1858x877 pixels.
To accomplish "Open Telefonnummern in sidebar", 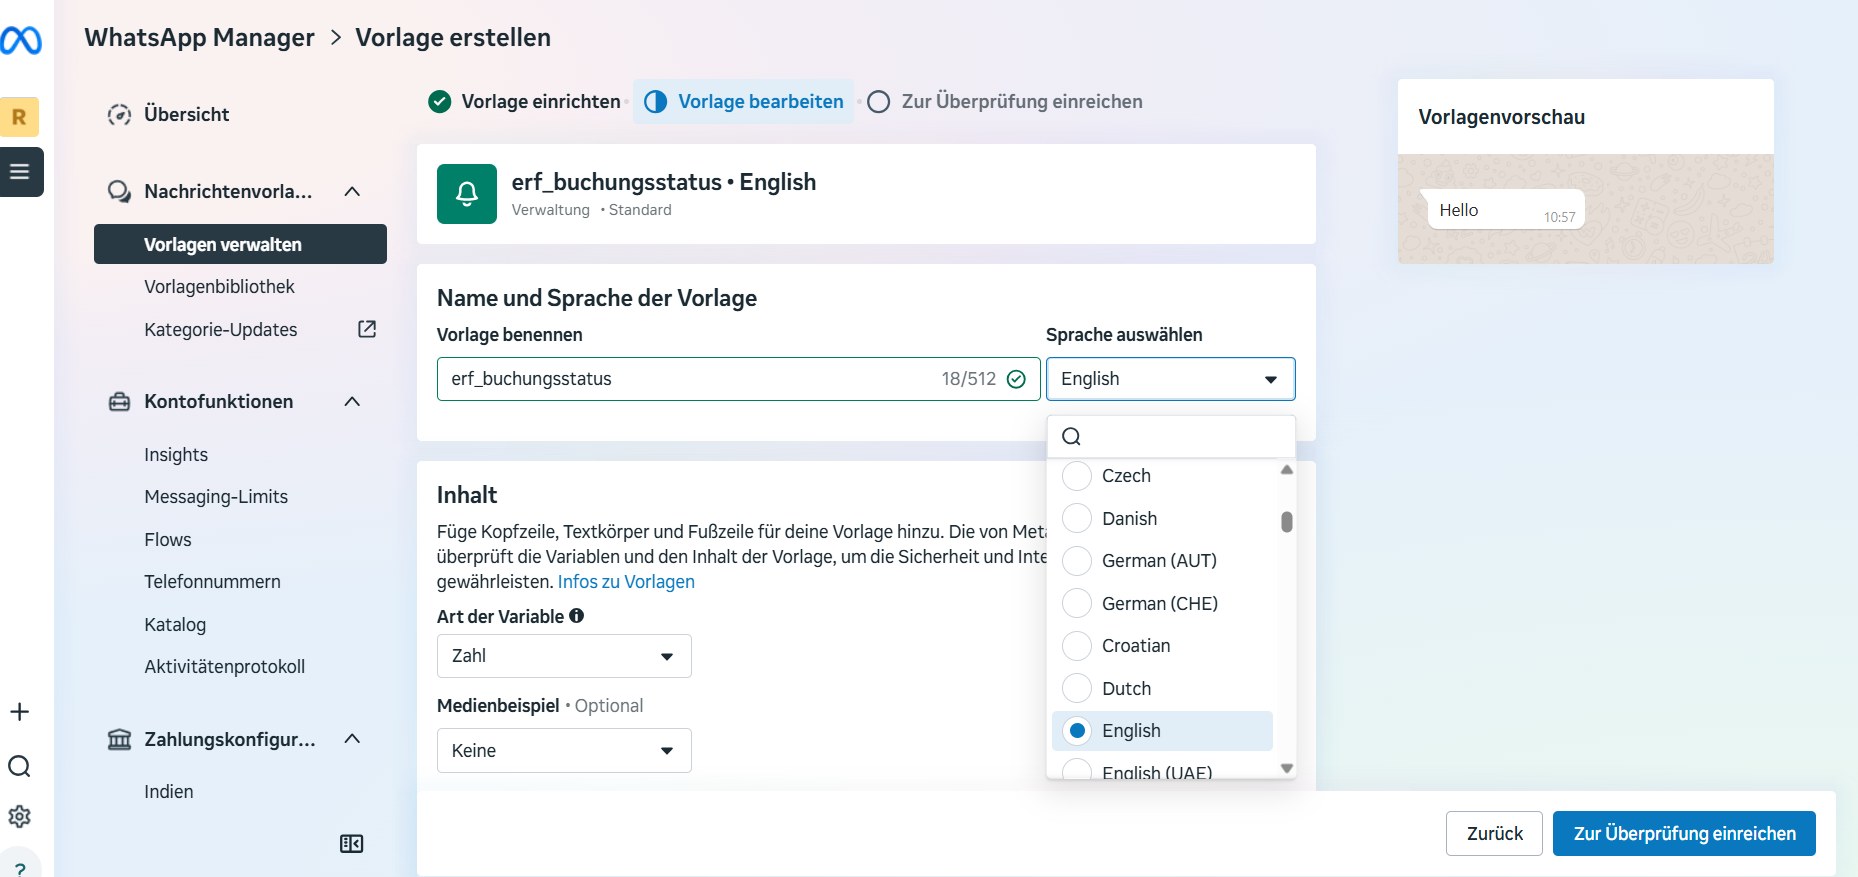I will click(212, 582).
